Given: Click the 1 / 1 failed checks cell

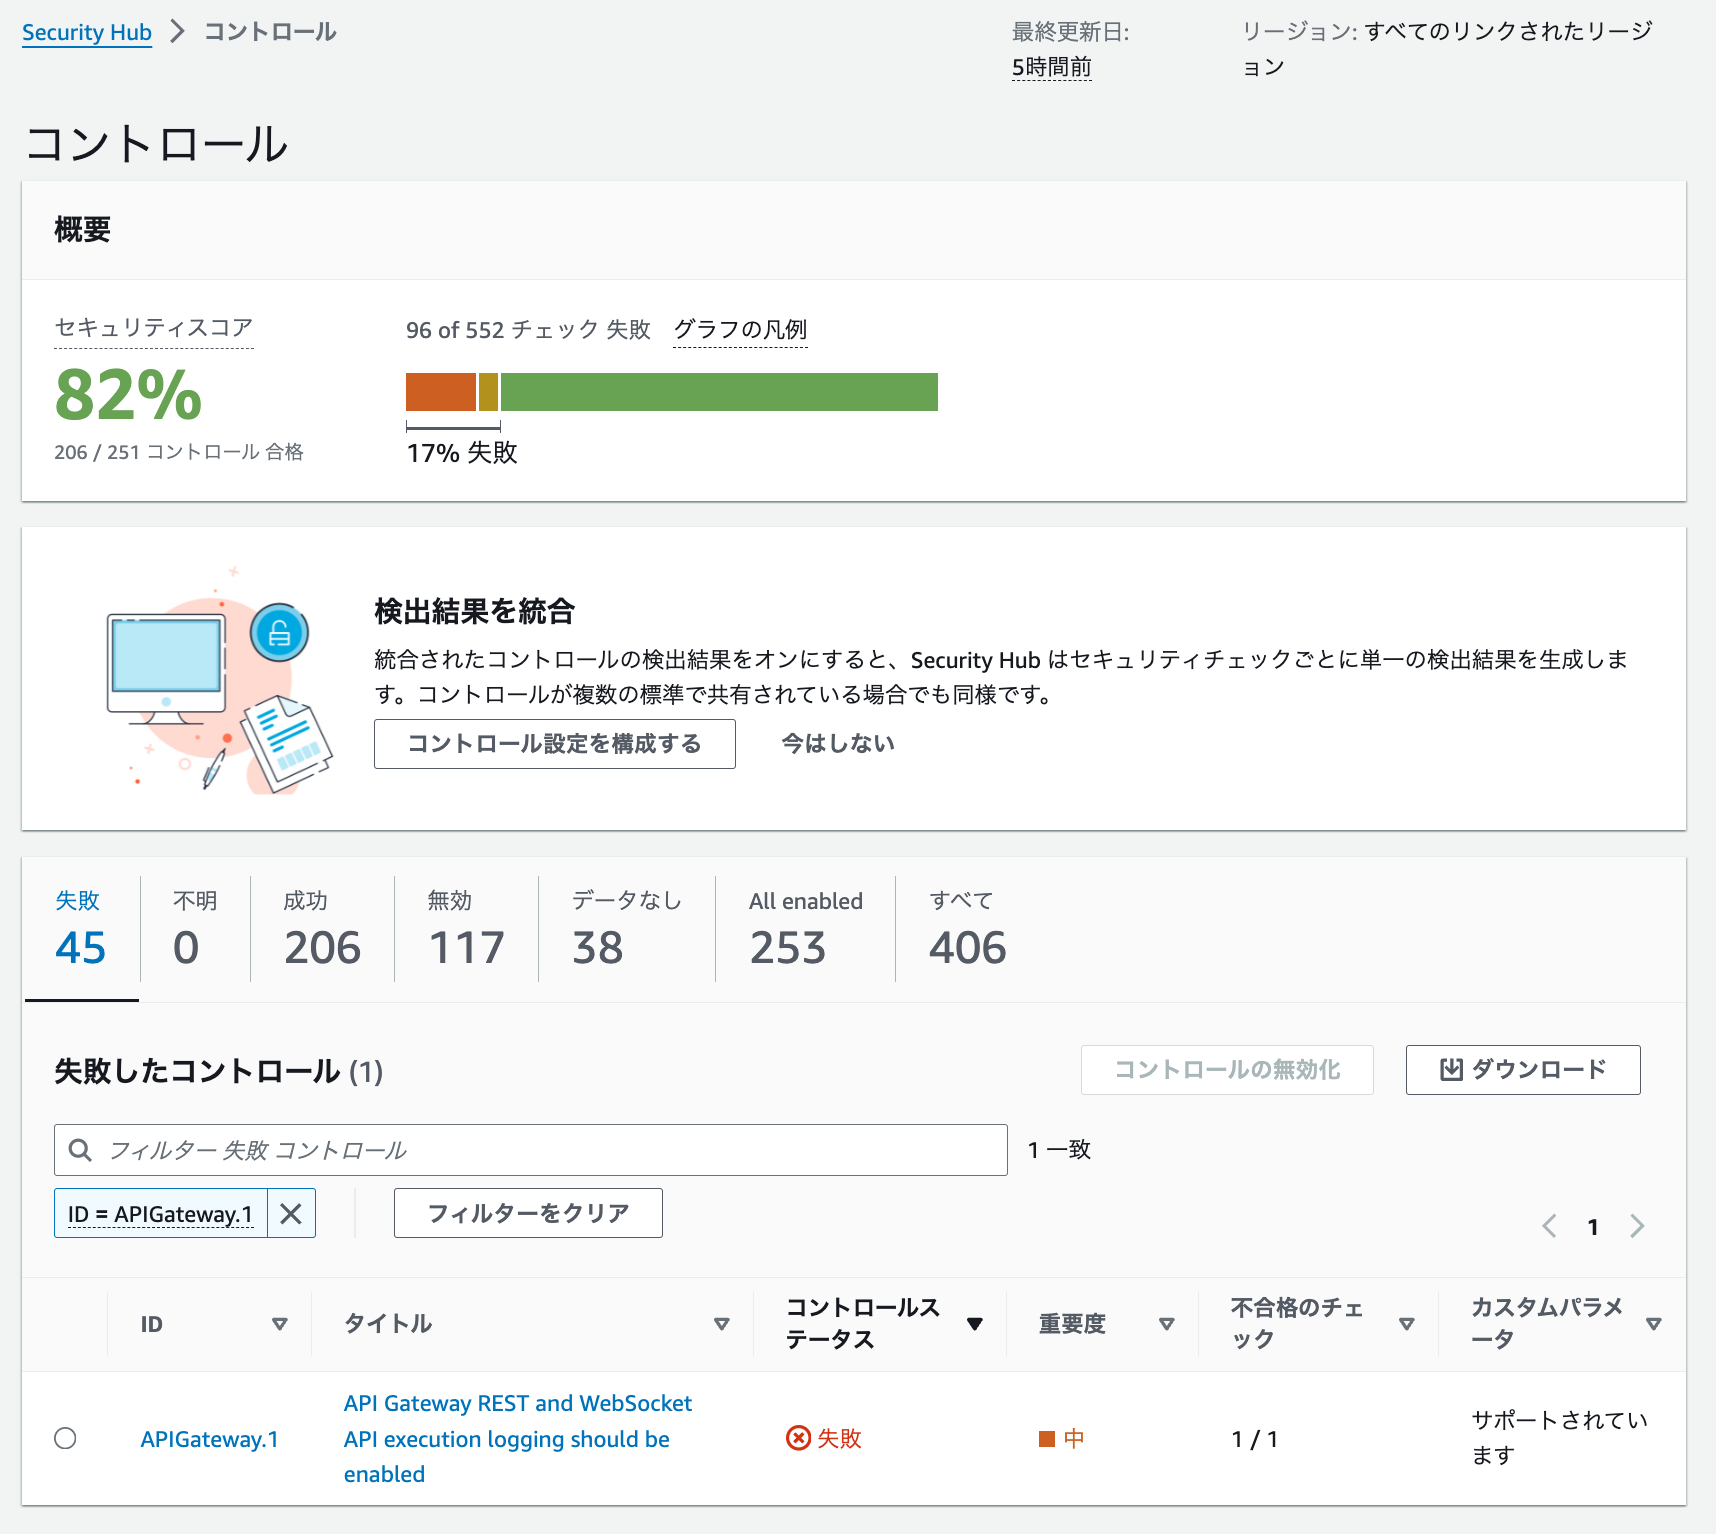Looking at the screenshot, I should pos(1255,1439).
